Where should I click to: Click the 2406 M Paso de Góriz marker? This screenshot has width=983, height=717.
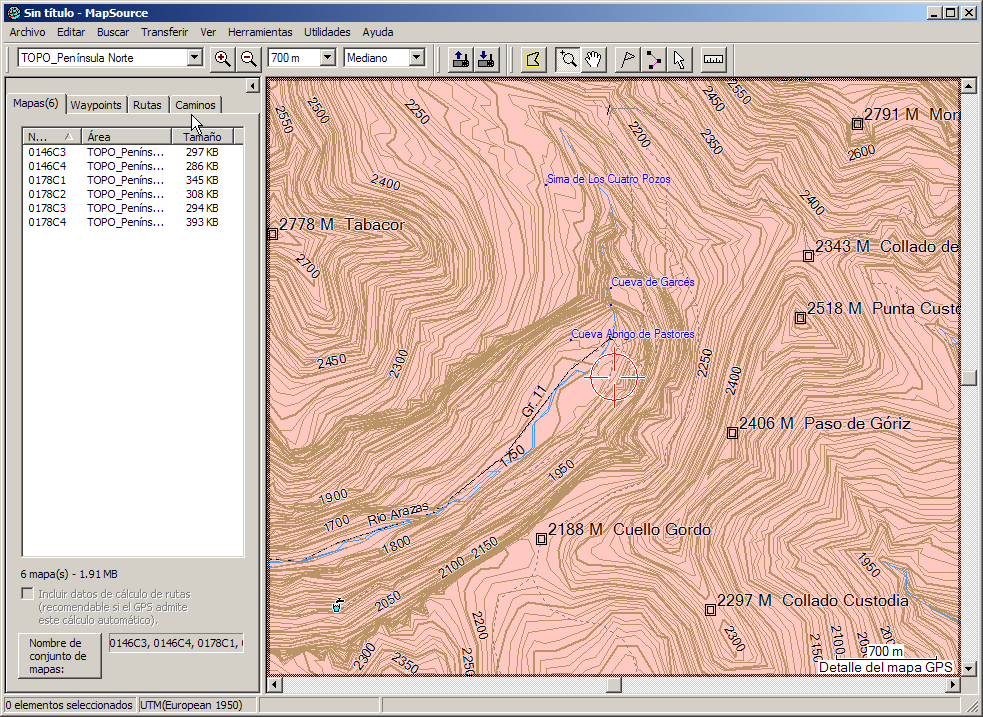point(732,432)
